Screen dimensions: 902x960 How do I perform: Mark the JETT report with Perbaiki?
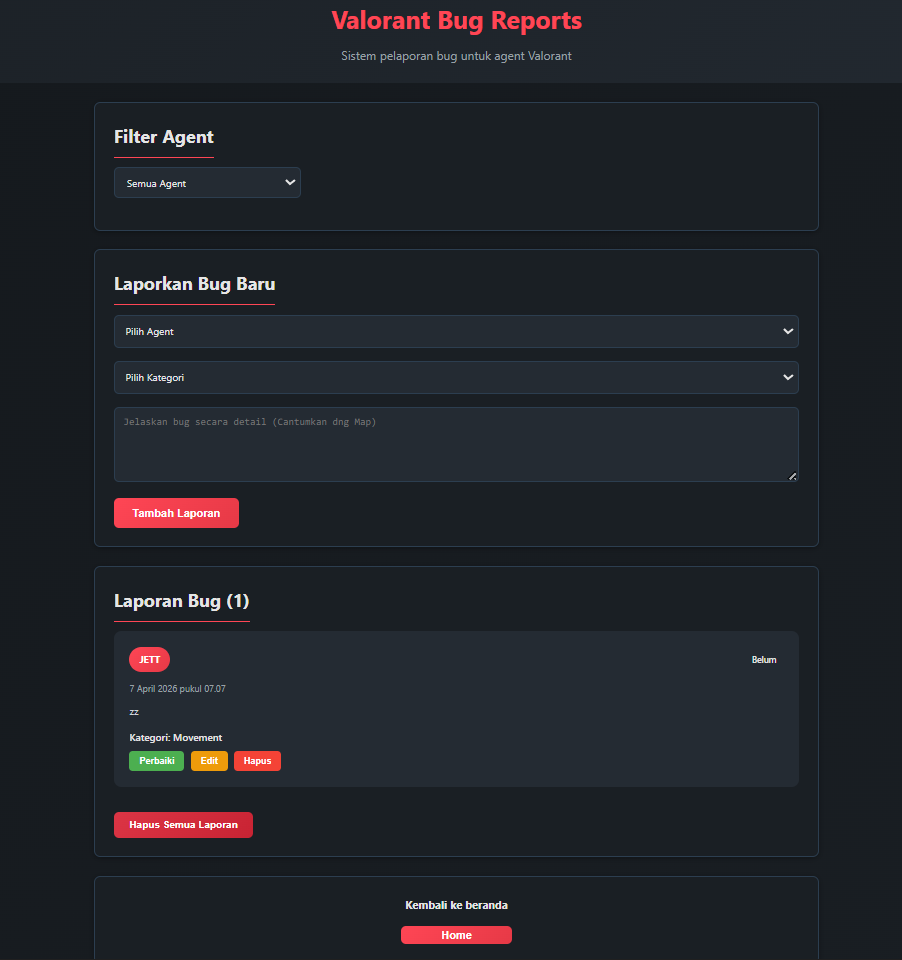pos(157,761)
